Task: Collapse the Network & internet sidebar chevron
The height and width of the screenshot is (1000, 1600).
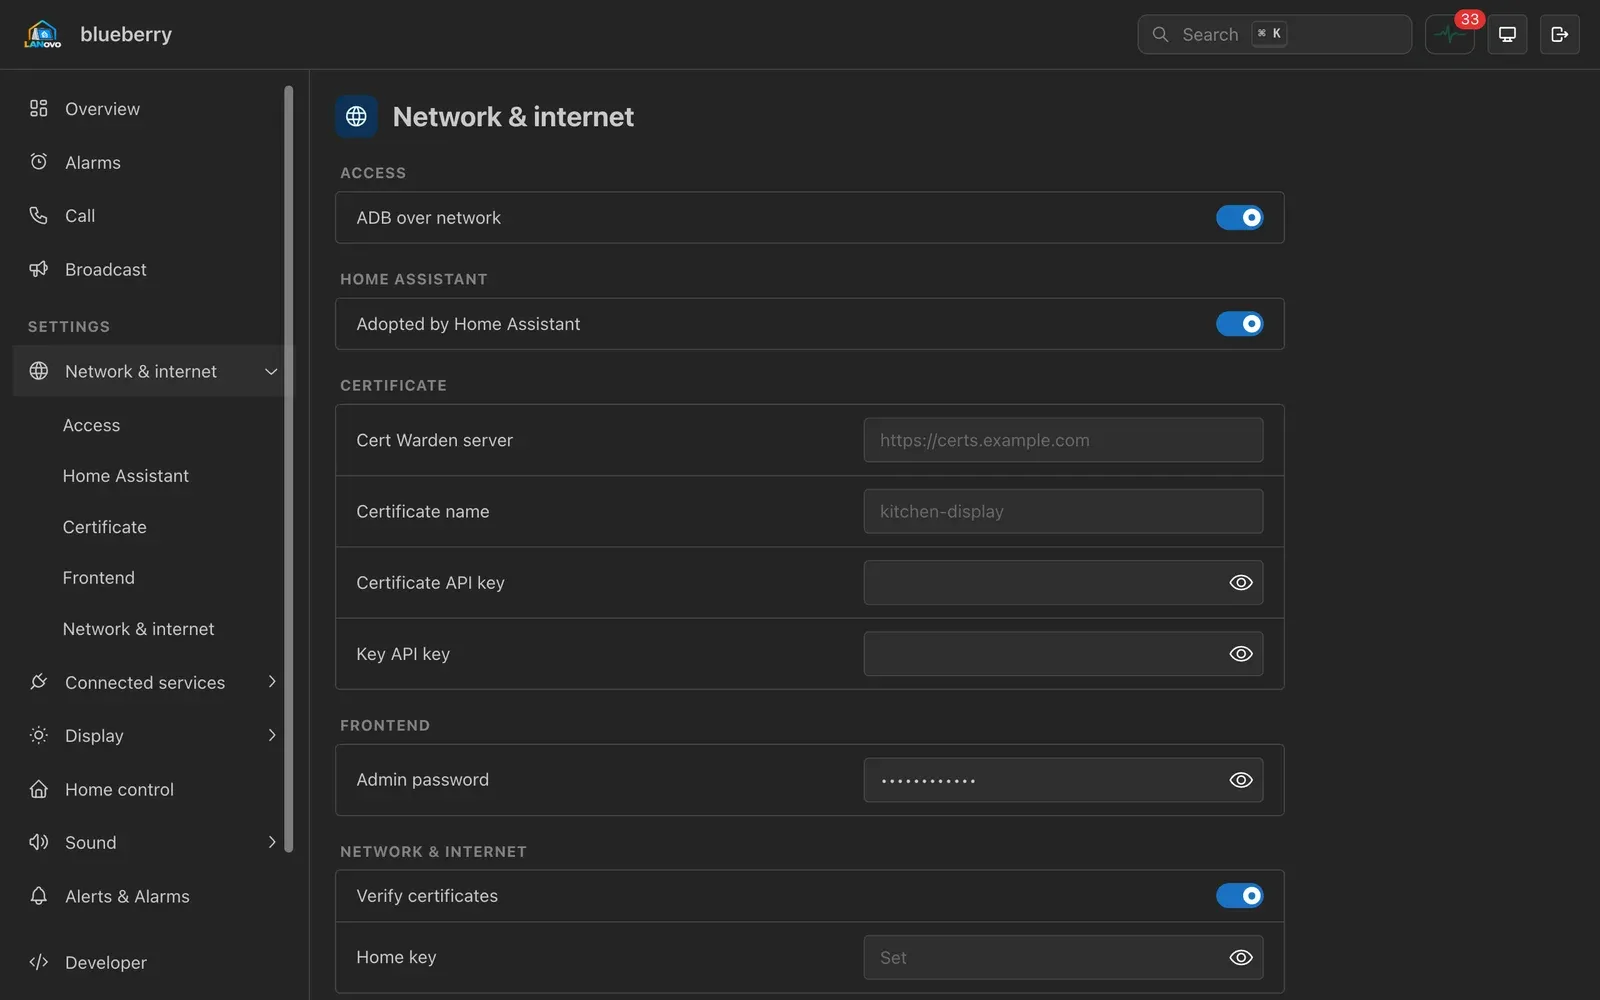Action: click(x=271, y=371)
